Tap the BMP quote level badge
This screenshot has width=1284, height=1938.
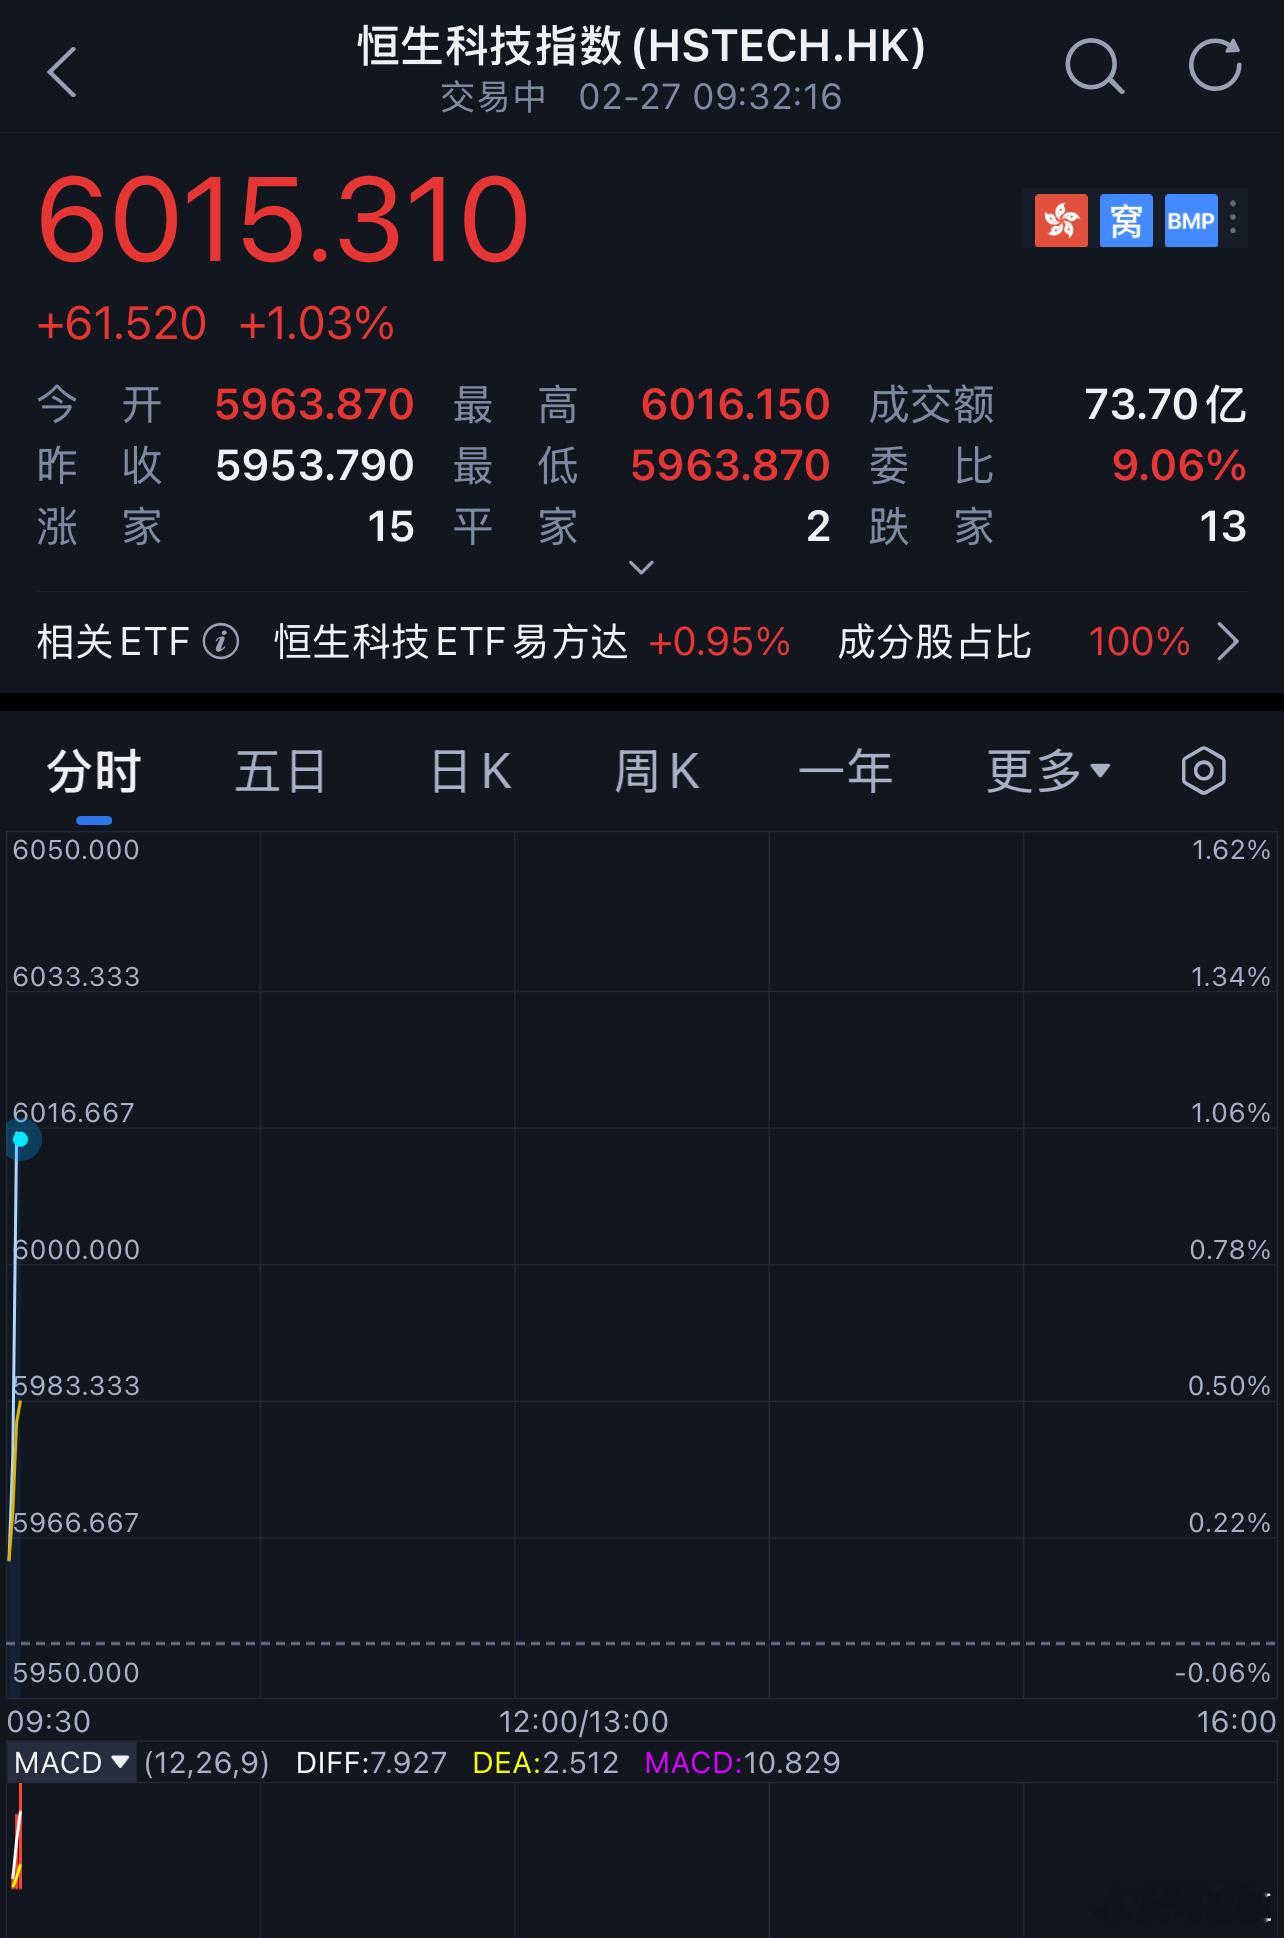pos(1191,220)
